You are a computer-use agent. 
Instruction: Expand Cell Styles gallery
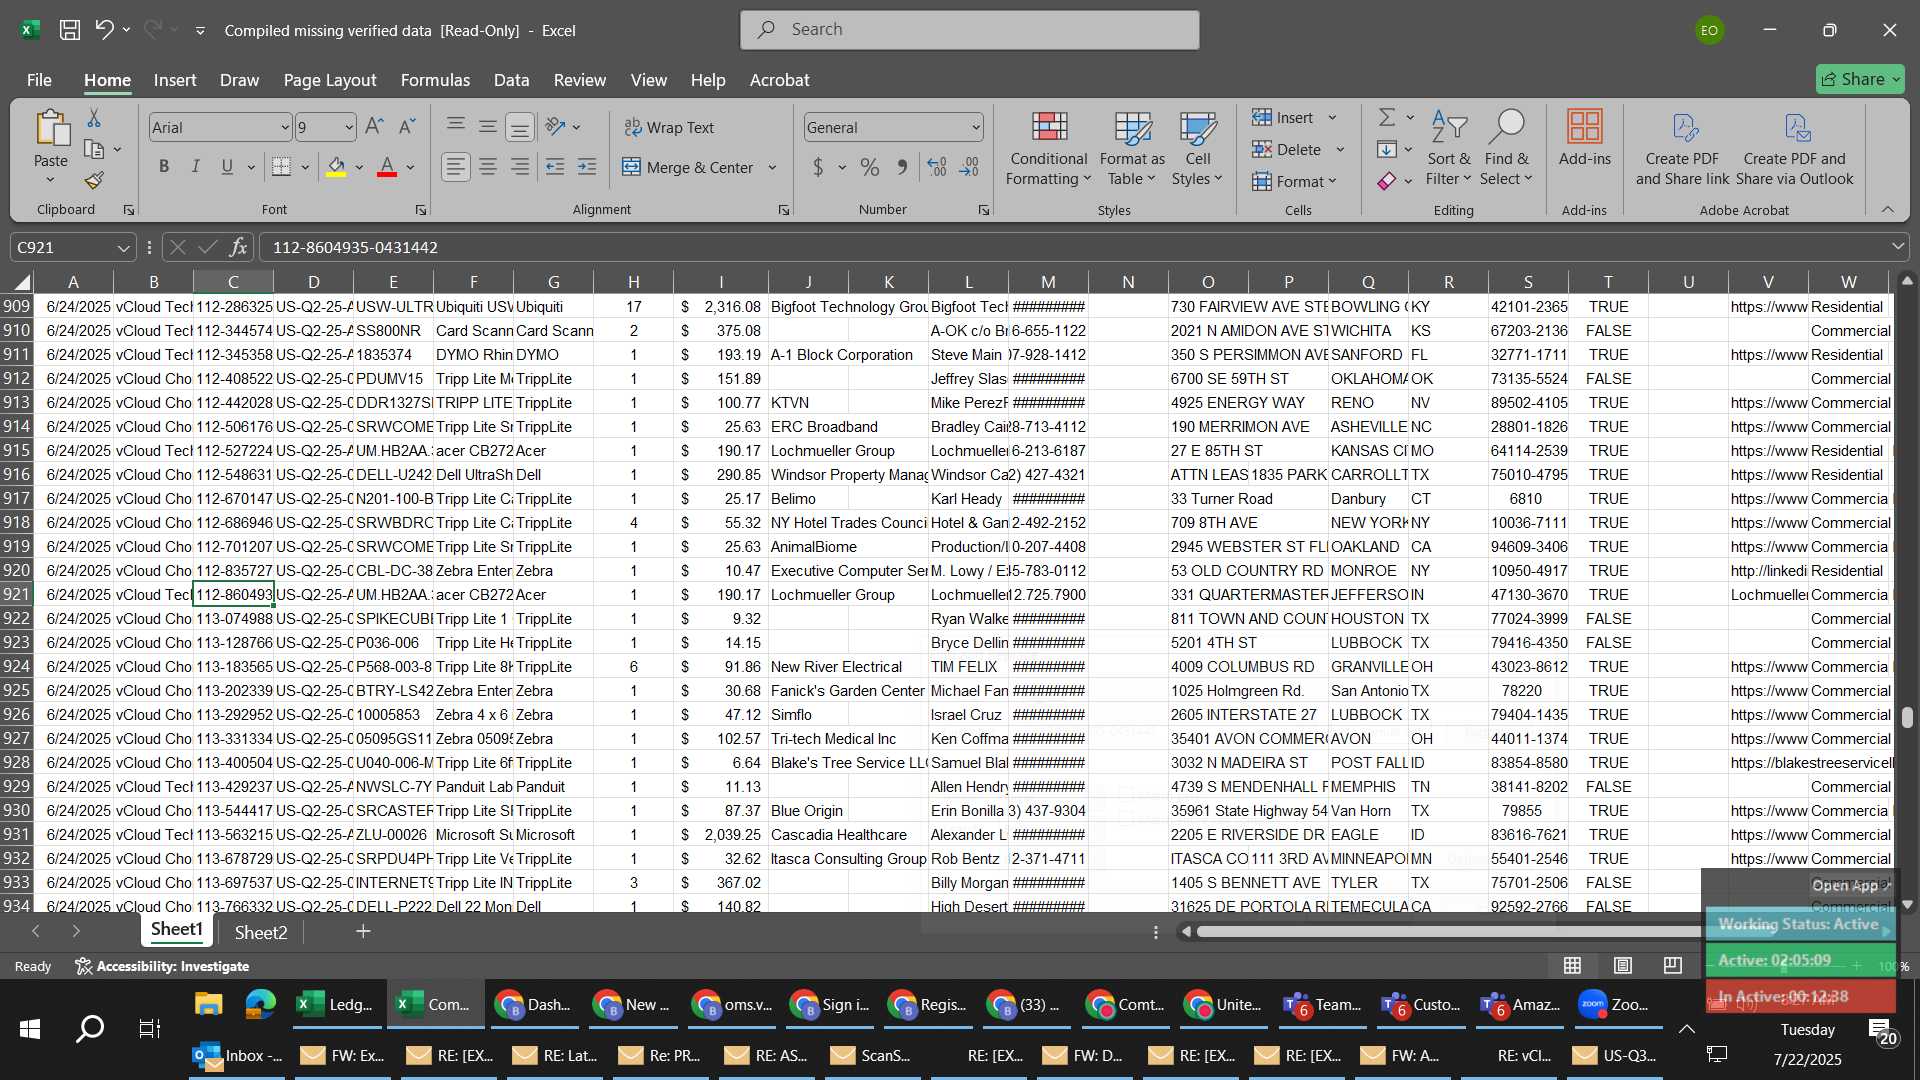click(x=1197, y=148)
